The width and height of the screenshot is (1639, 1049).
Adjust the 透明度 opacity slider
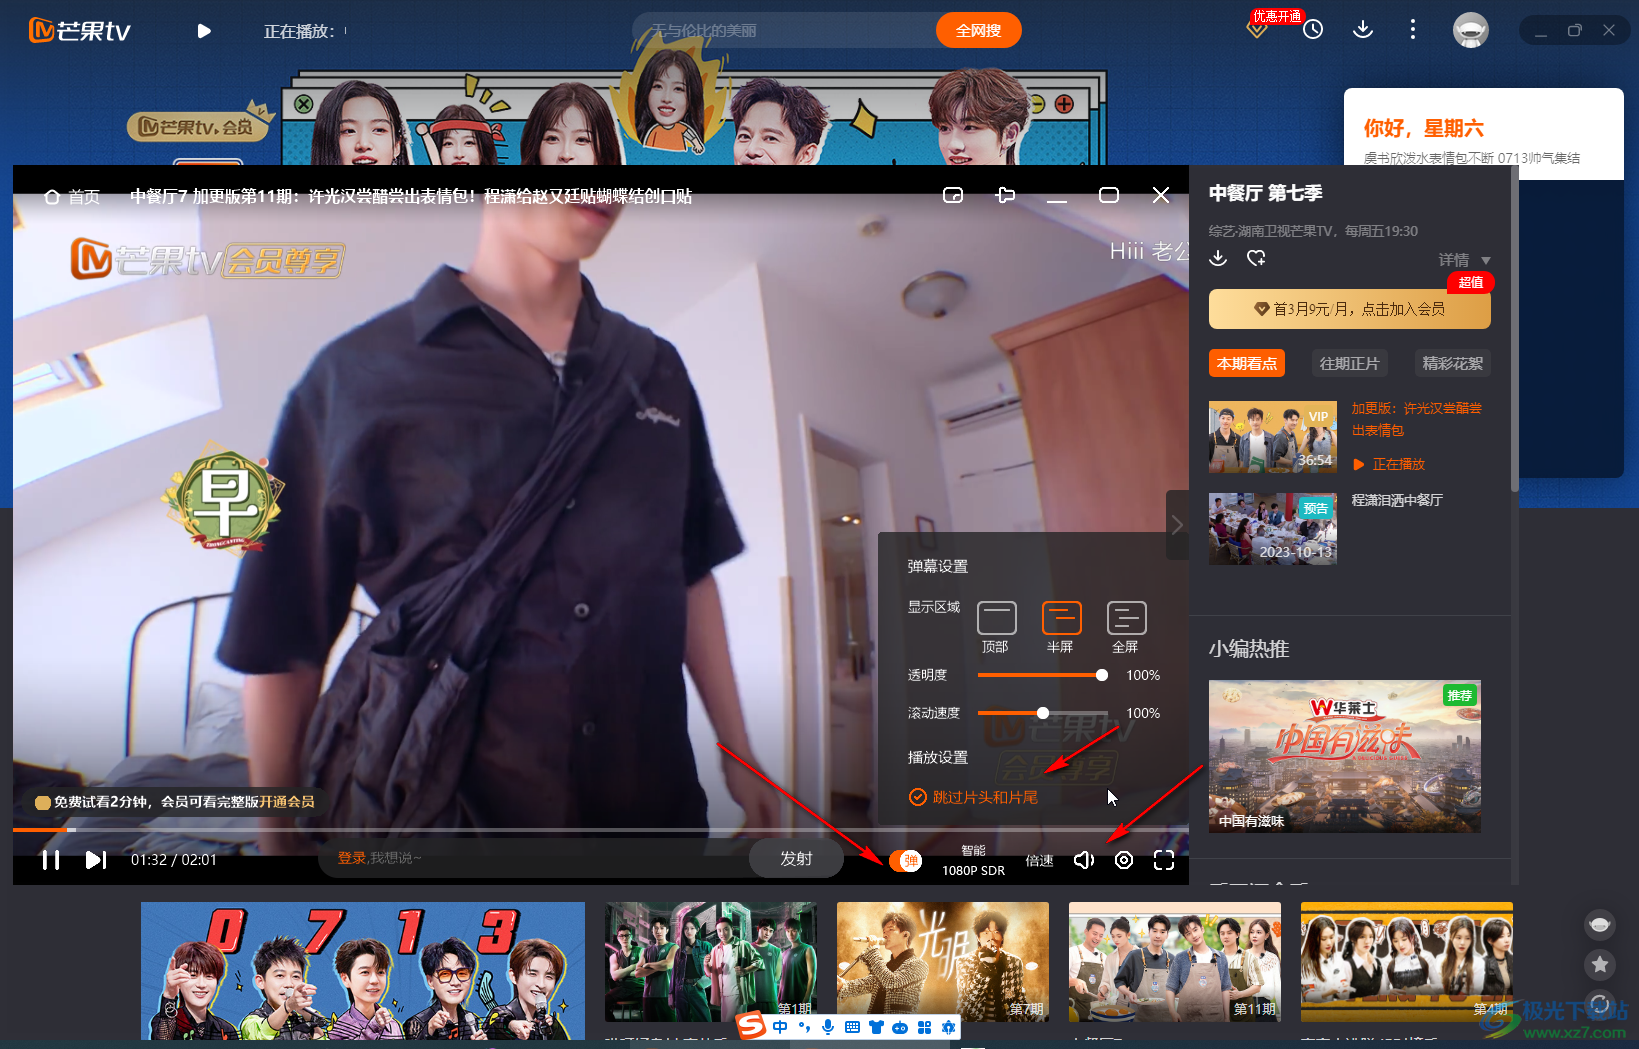point(1042,675)
